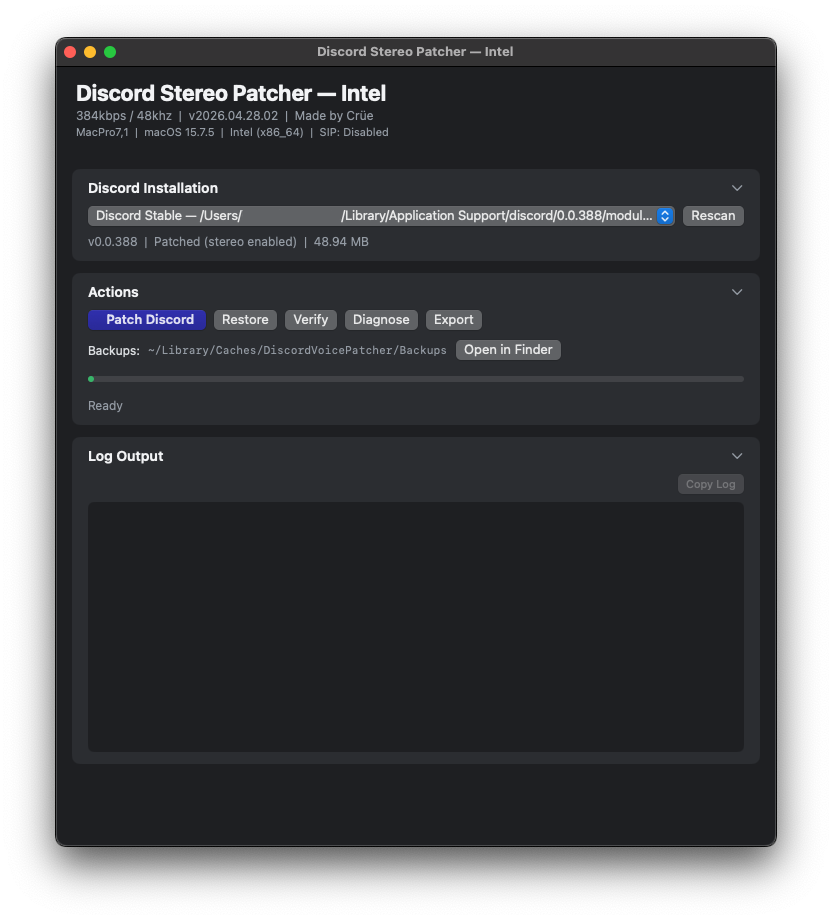832x920 pixels.
Task: Restore Discord from backup
Action: pyautogui.click(x=245, y=320)
